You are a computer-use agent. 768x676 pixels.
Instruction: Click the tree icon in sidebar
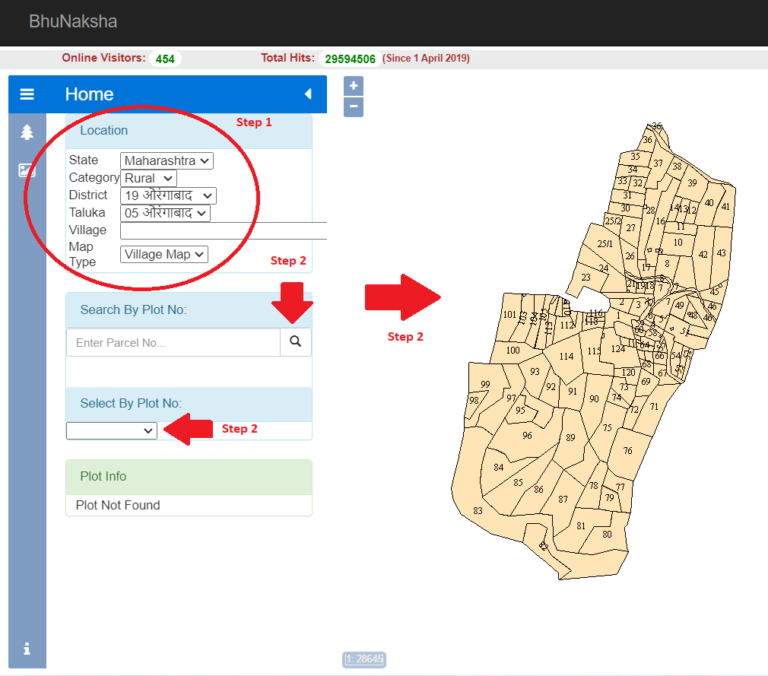click(27, 132)
